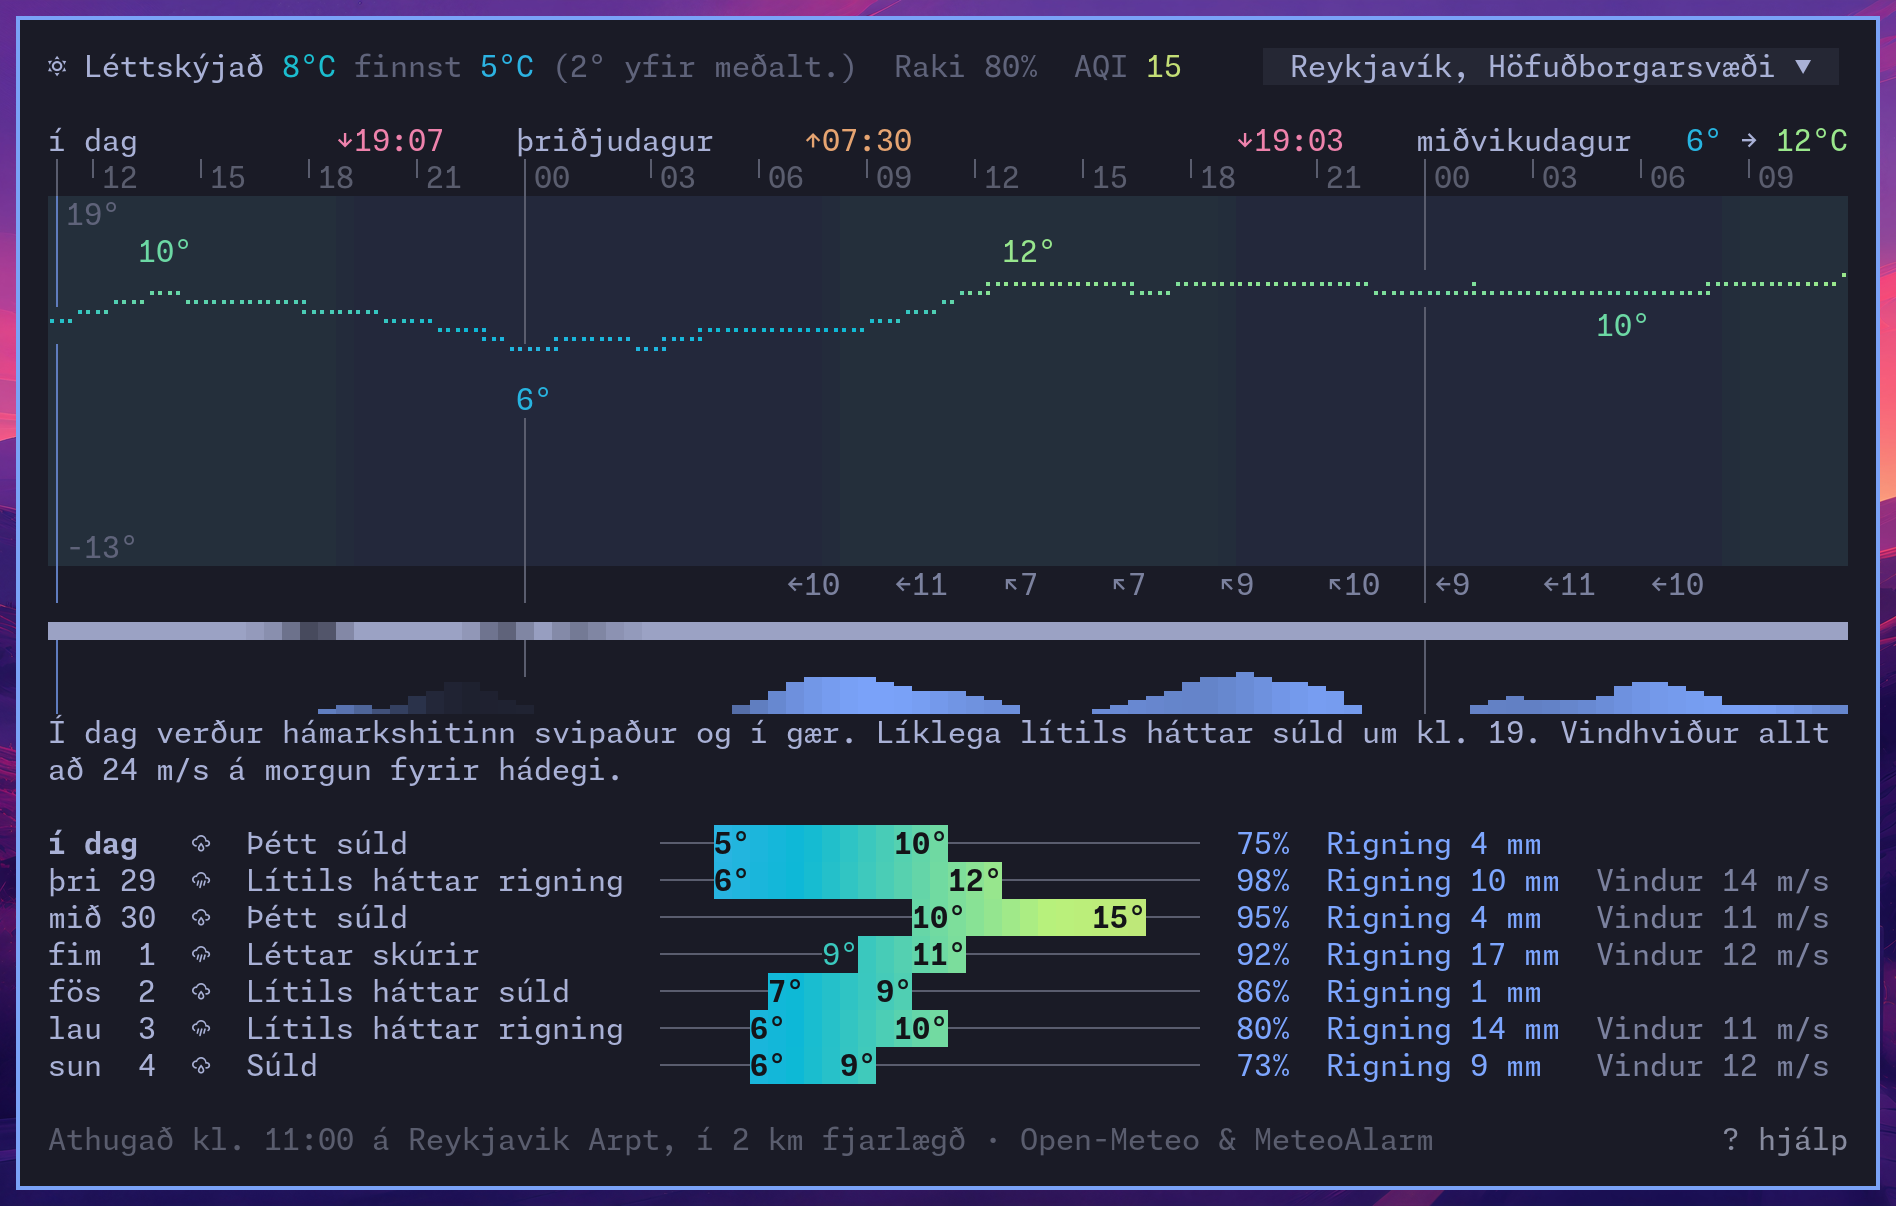The image size is (1896, 1206).
Task: Click the sun icon beside Léttskýjað
Action: 58,67
